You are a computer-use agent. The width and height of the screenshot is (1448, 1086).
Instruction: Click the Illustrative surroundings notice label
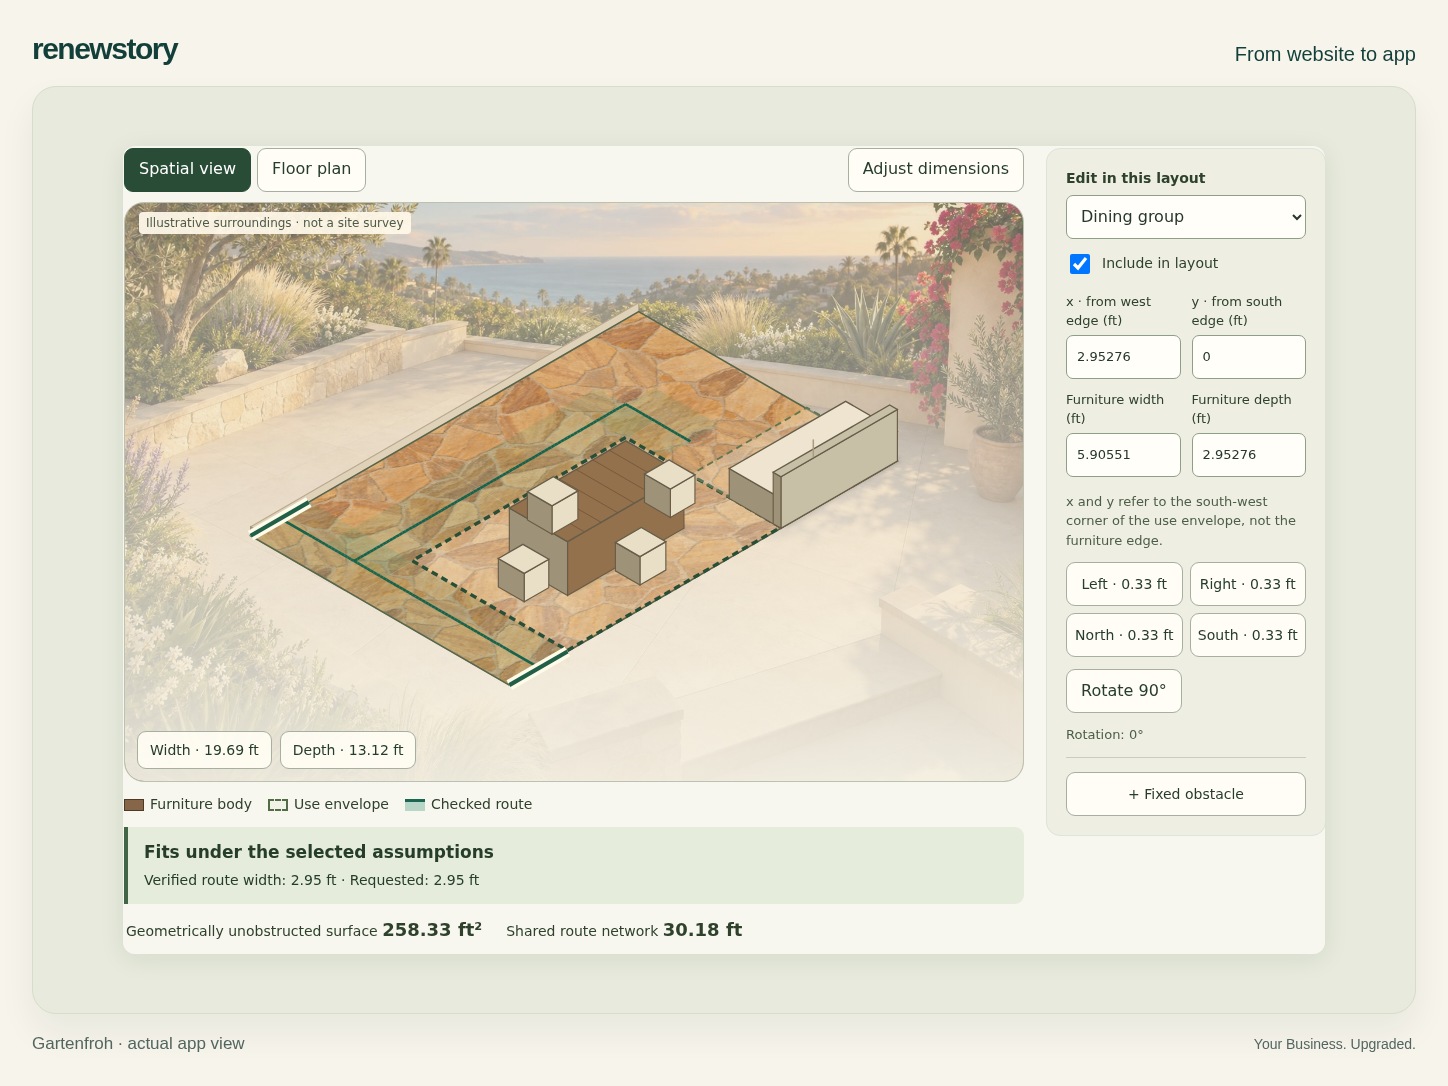point(275,223)
